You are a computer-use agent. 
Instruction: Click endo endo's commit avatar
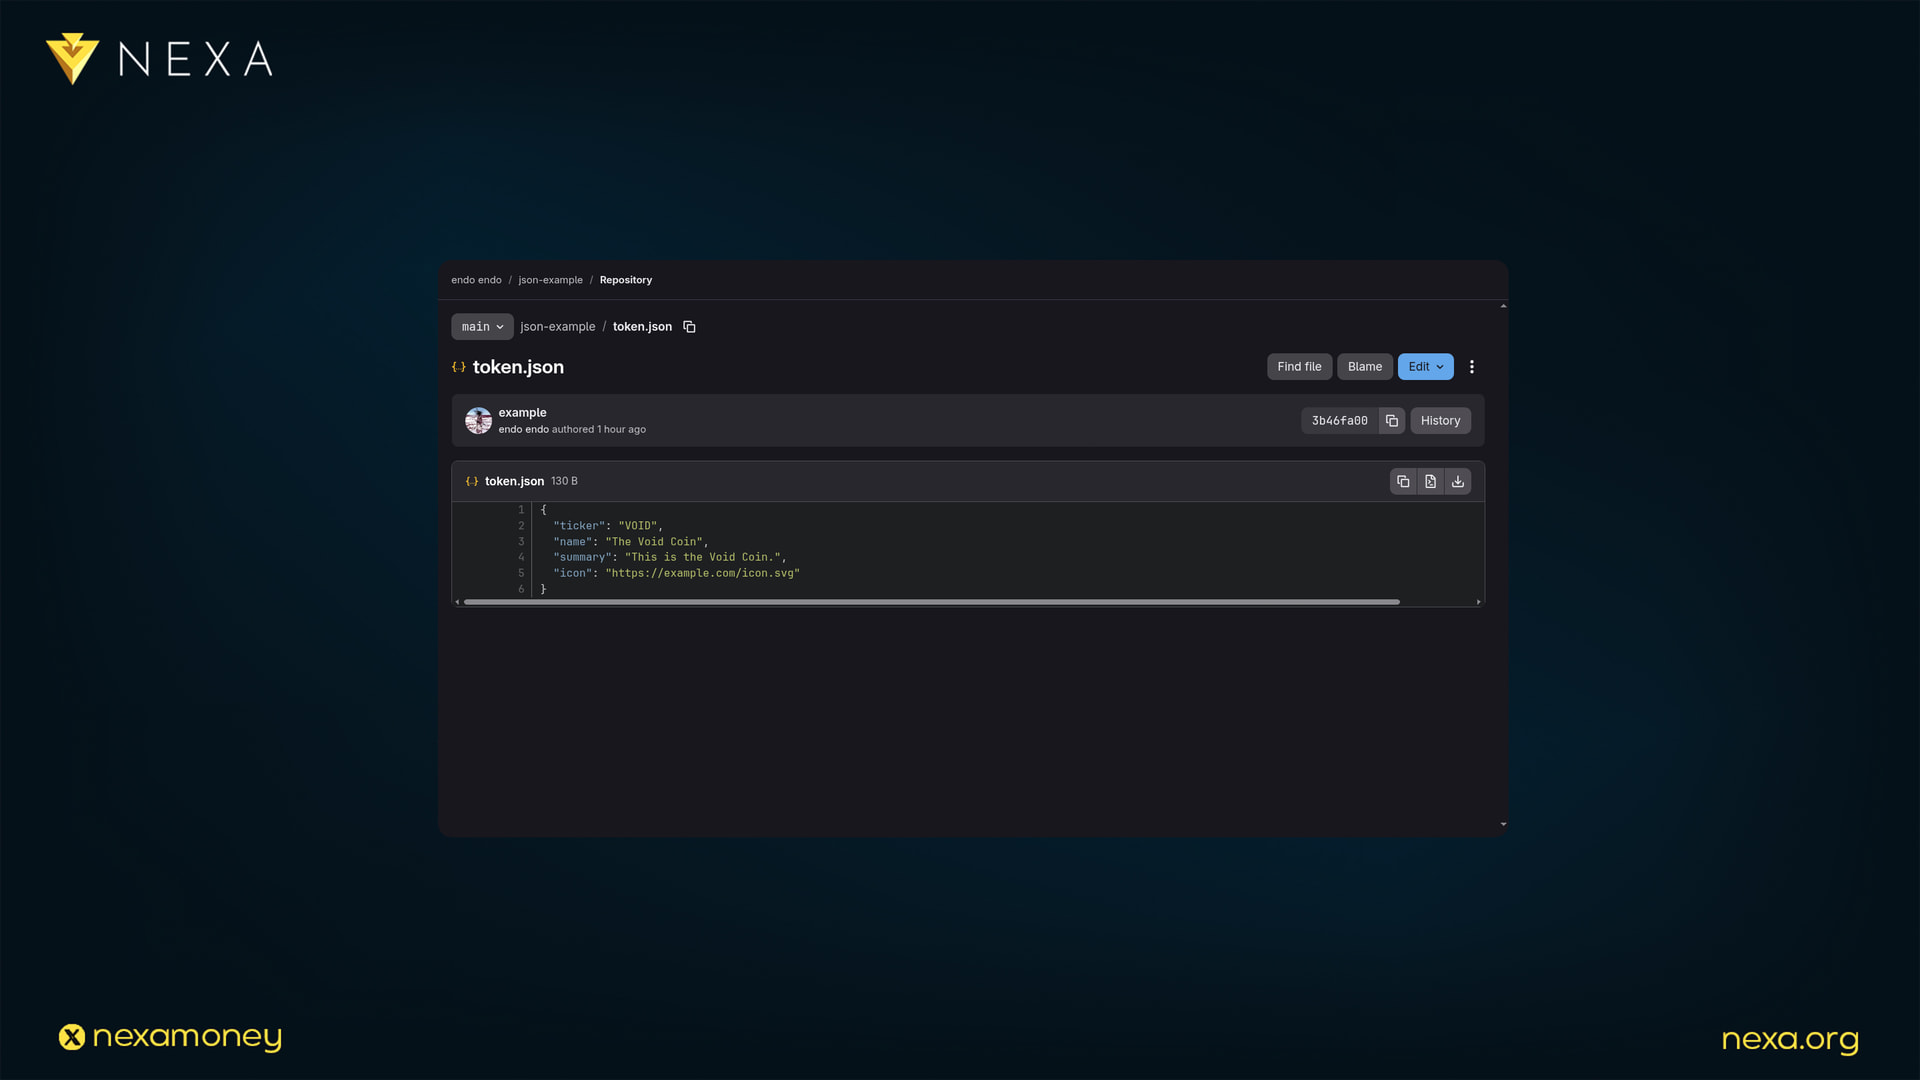tap(478, 421)
